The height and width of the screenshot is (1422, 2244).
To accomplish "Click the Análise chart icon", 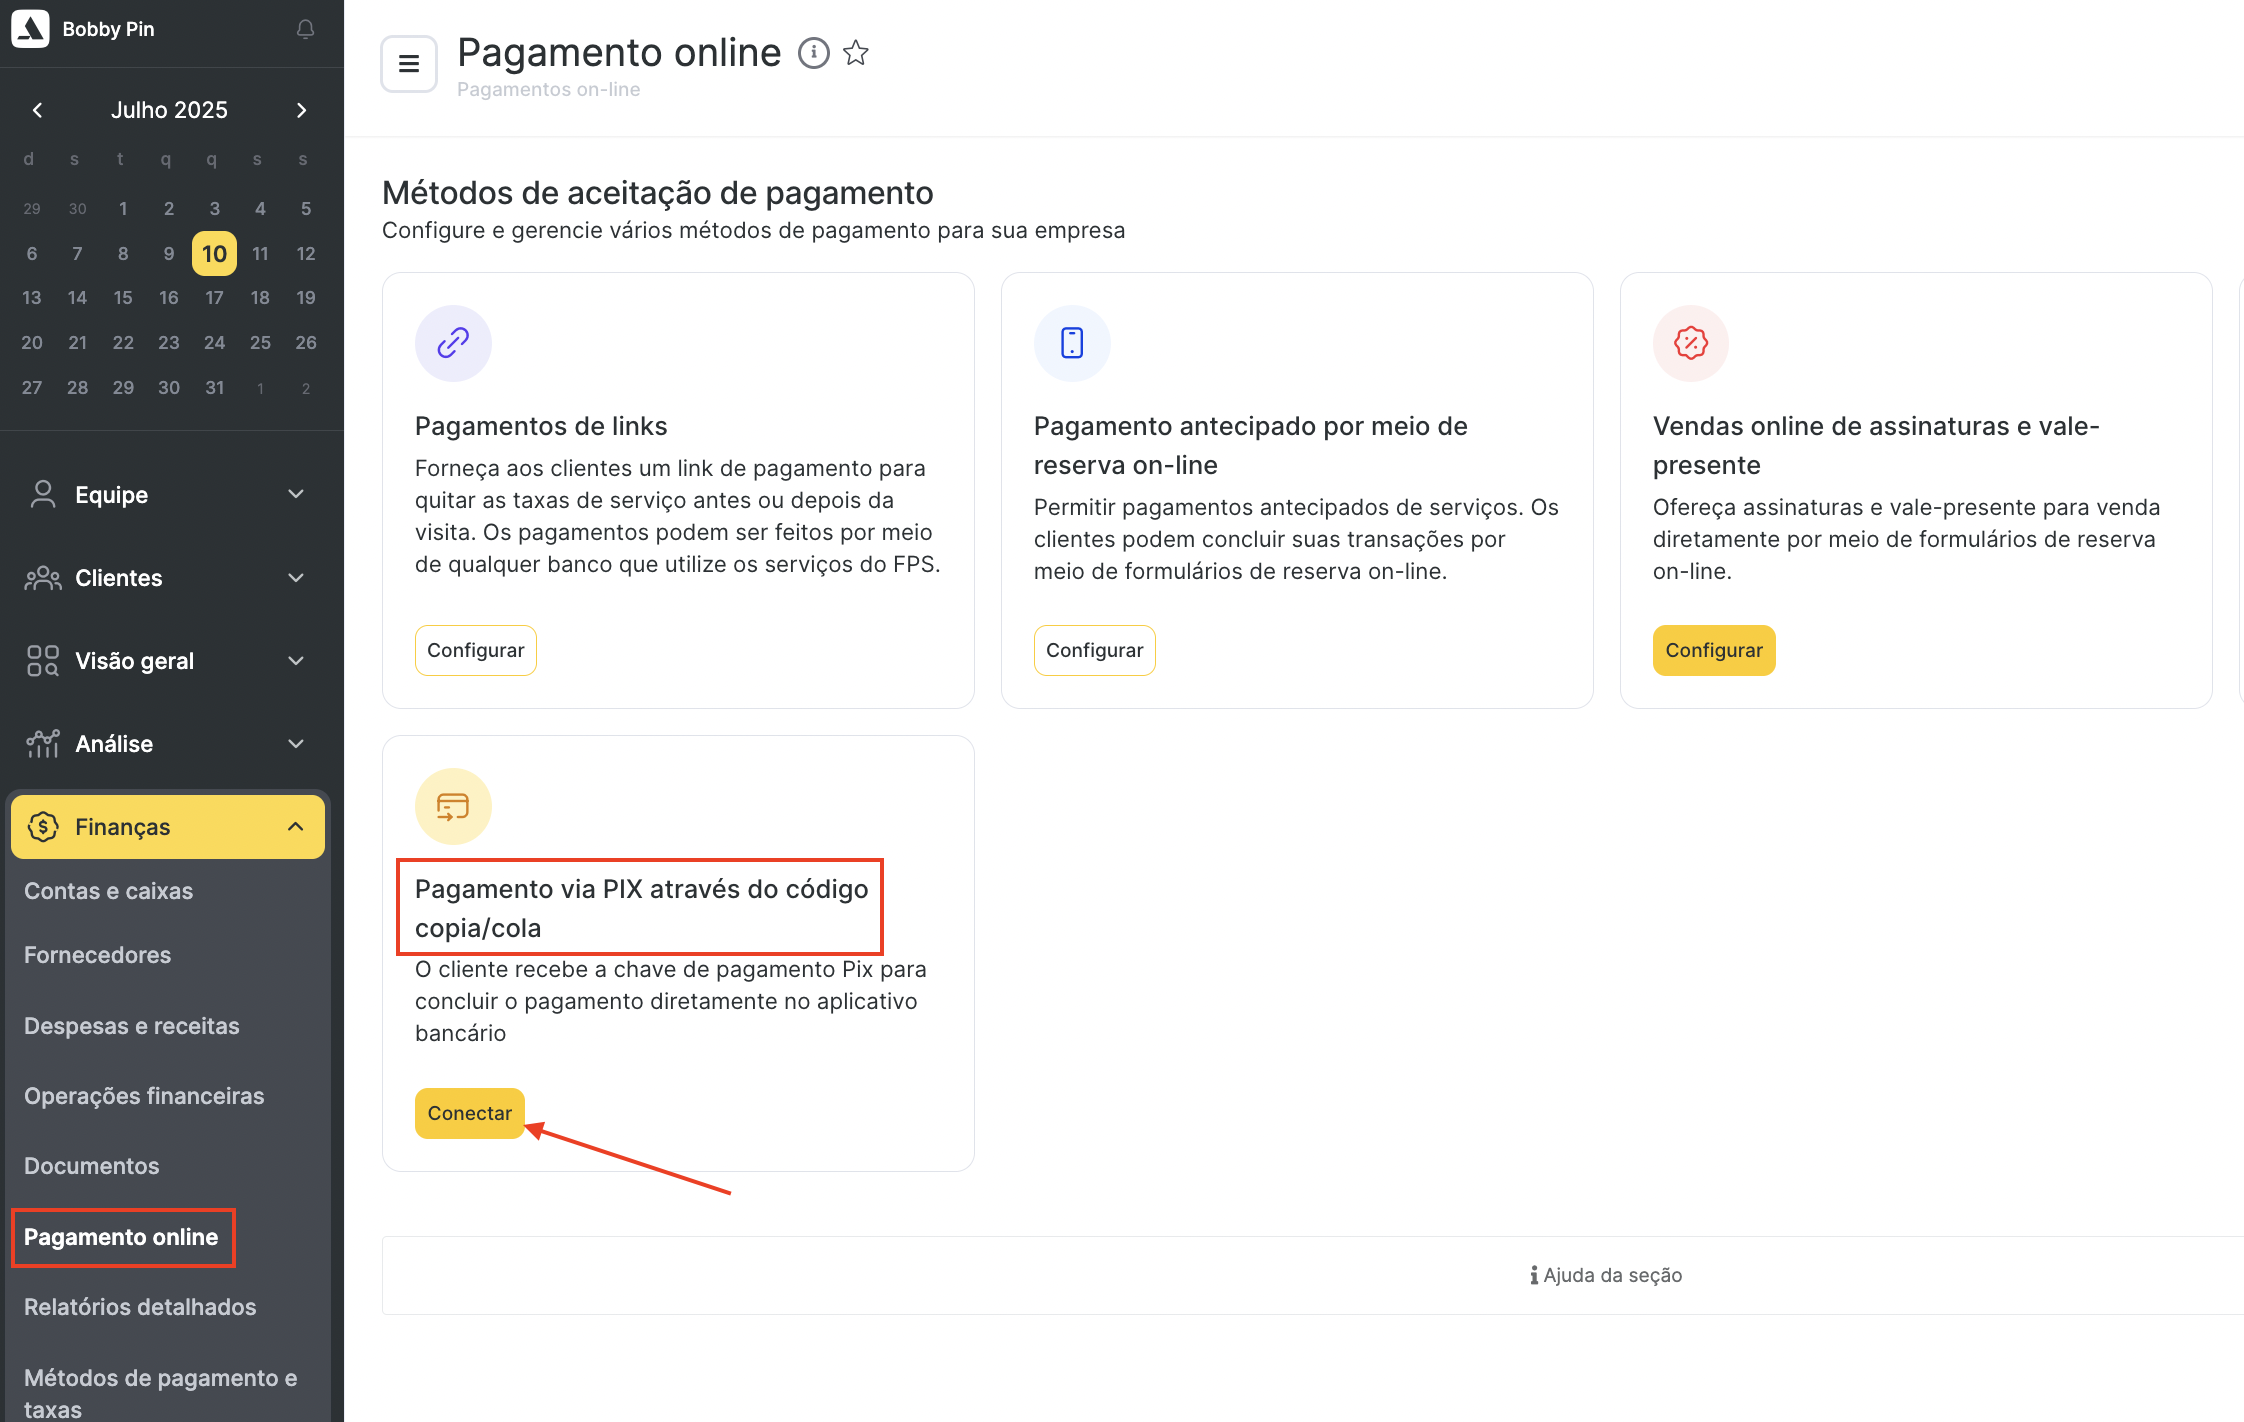I will tap(43, 744).
